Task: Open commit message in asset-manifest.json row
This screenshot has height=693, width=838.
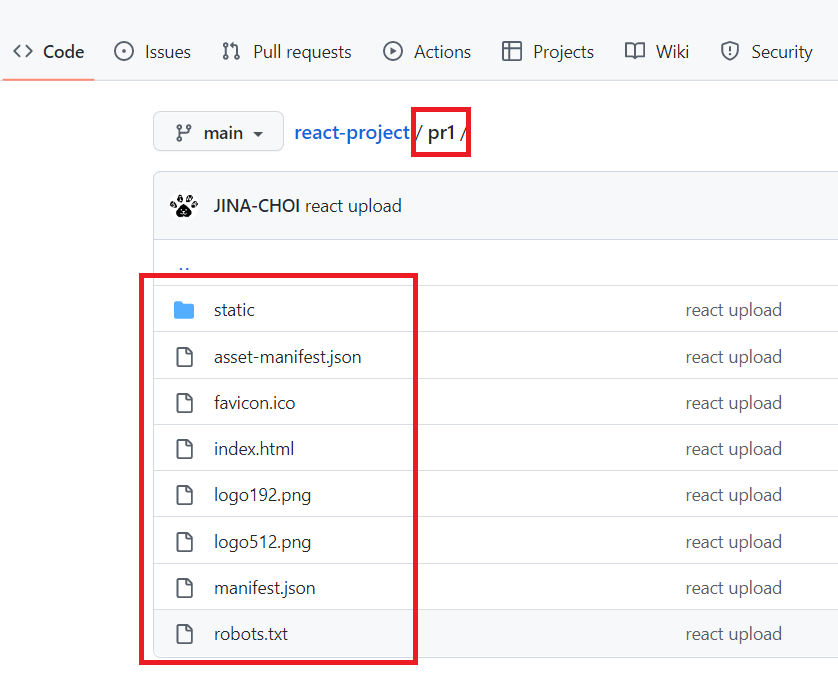Action: pyautogui.click(x=733, y=356)
